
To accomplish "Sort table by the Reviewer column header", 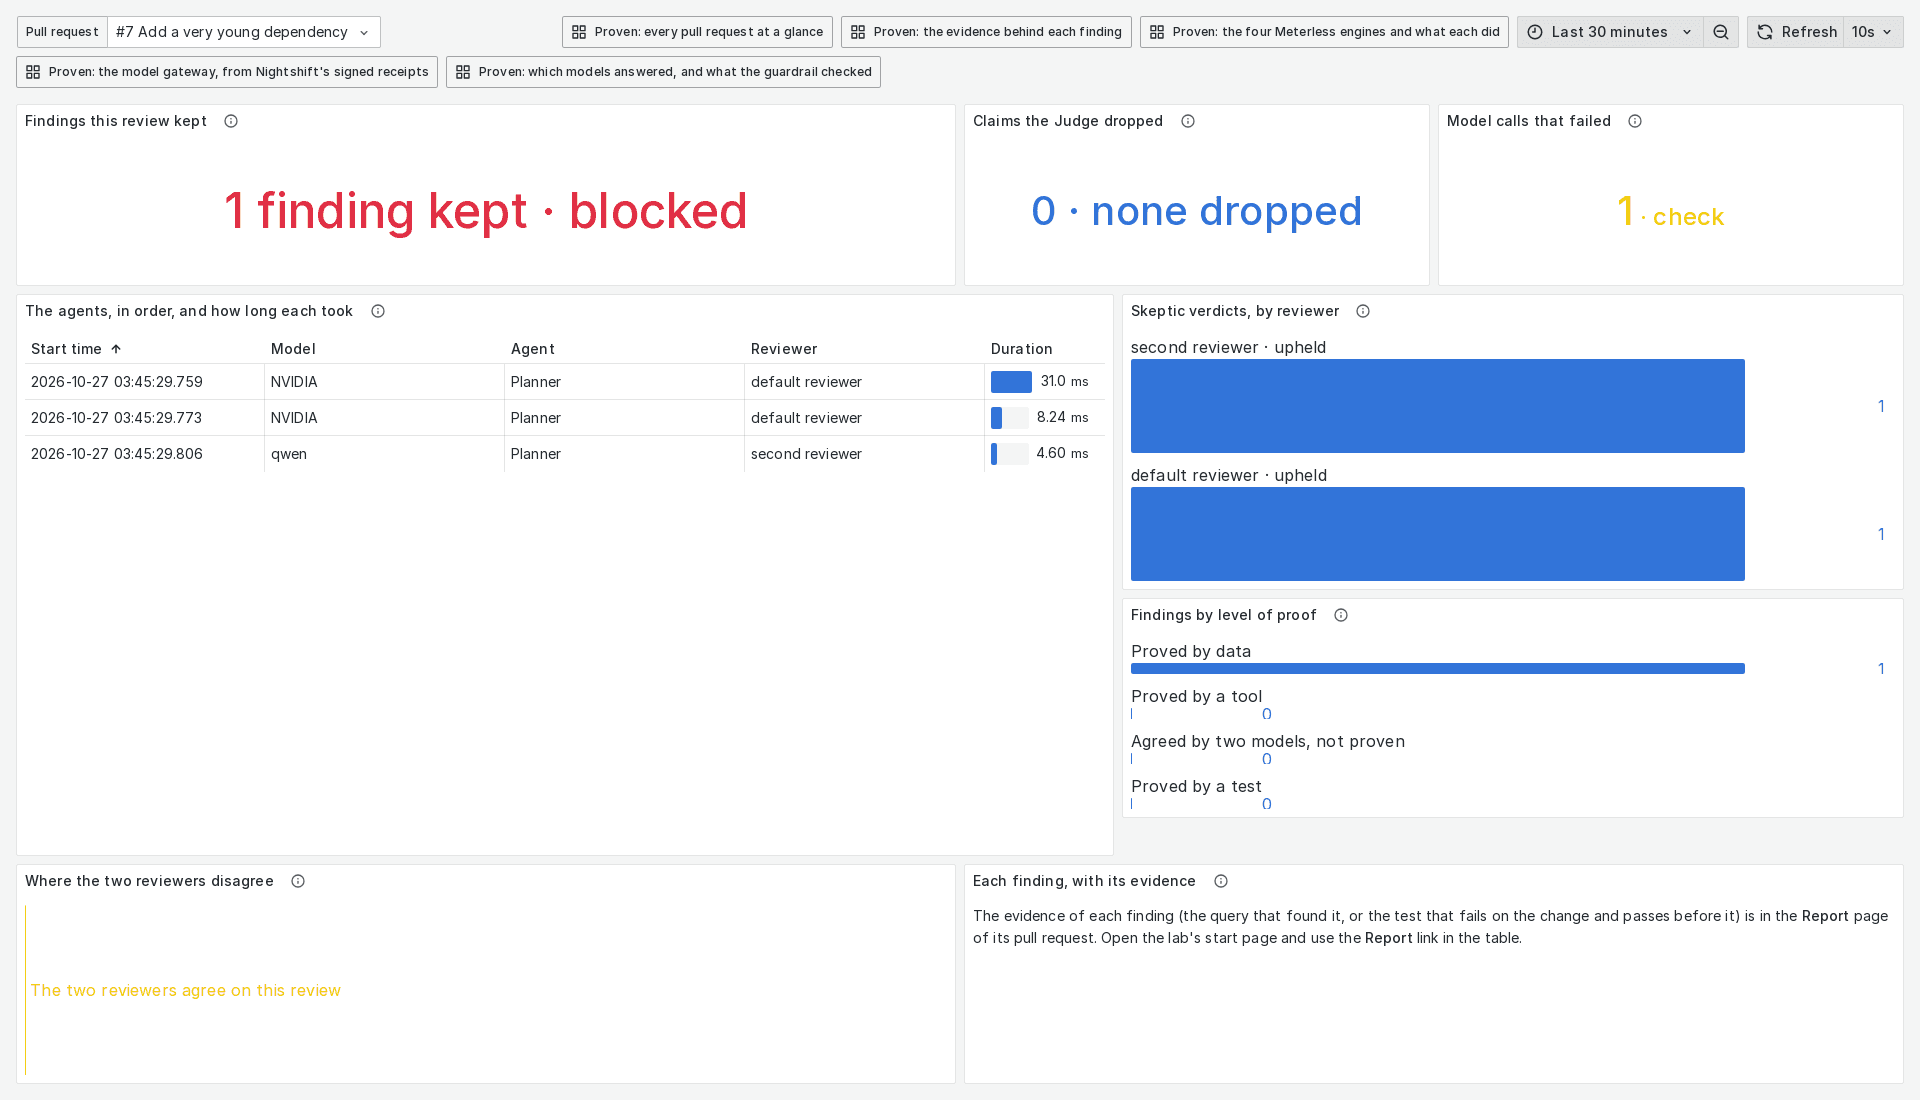I will tap(784, 349).
